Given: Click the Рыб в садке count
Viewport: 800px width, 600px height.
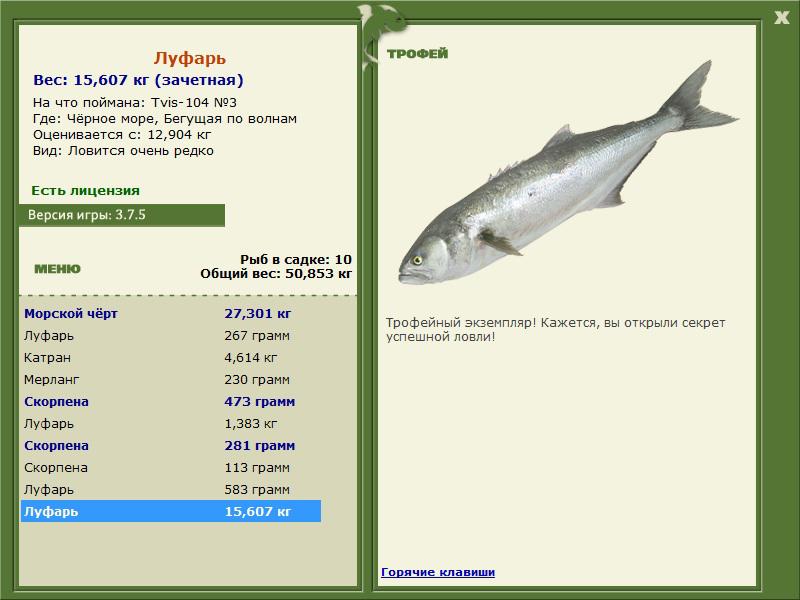Looking at the screenshot, I should point(296,259).
